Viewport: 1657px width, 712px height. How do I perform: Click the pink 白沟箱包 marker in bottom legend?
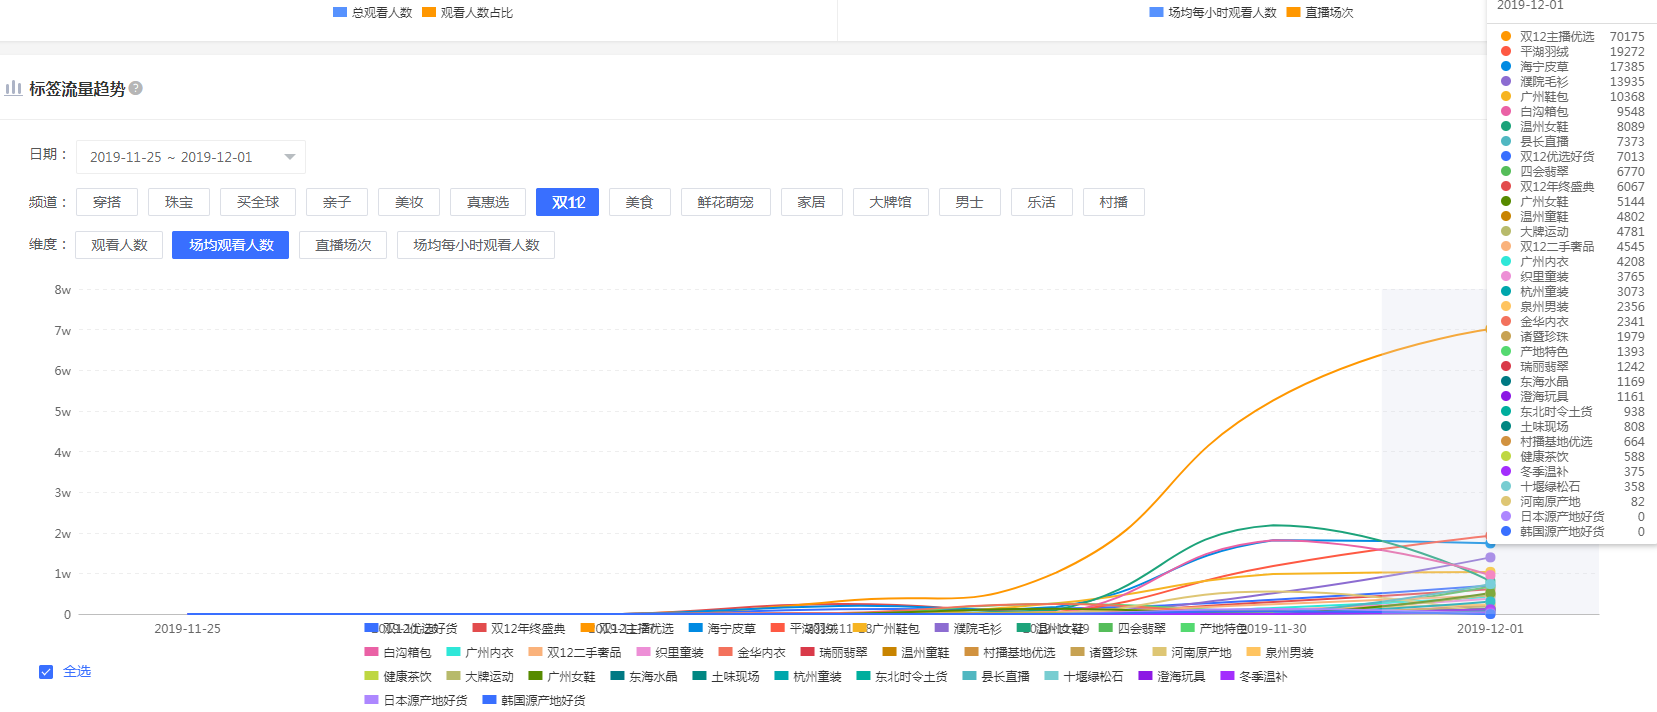tap(372, 652)
